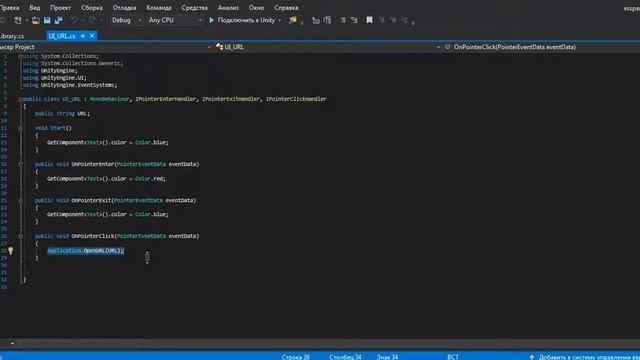Click IPointerClickHandler in class declaration

pos(296,99)
